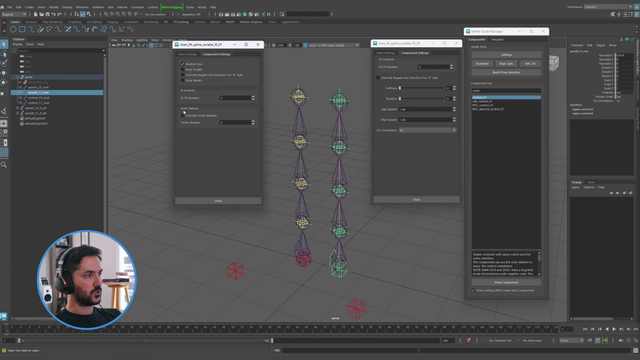Click the Save Scene icon
Viewport: 640px width, 360px height.
(x=47, y=14)
